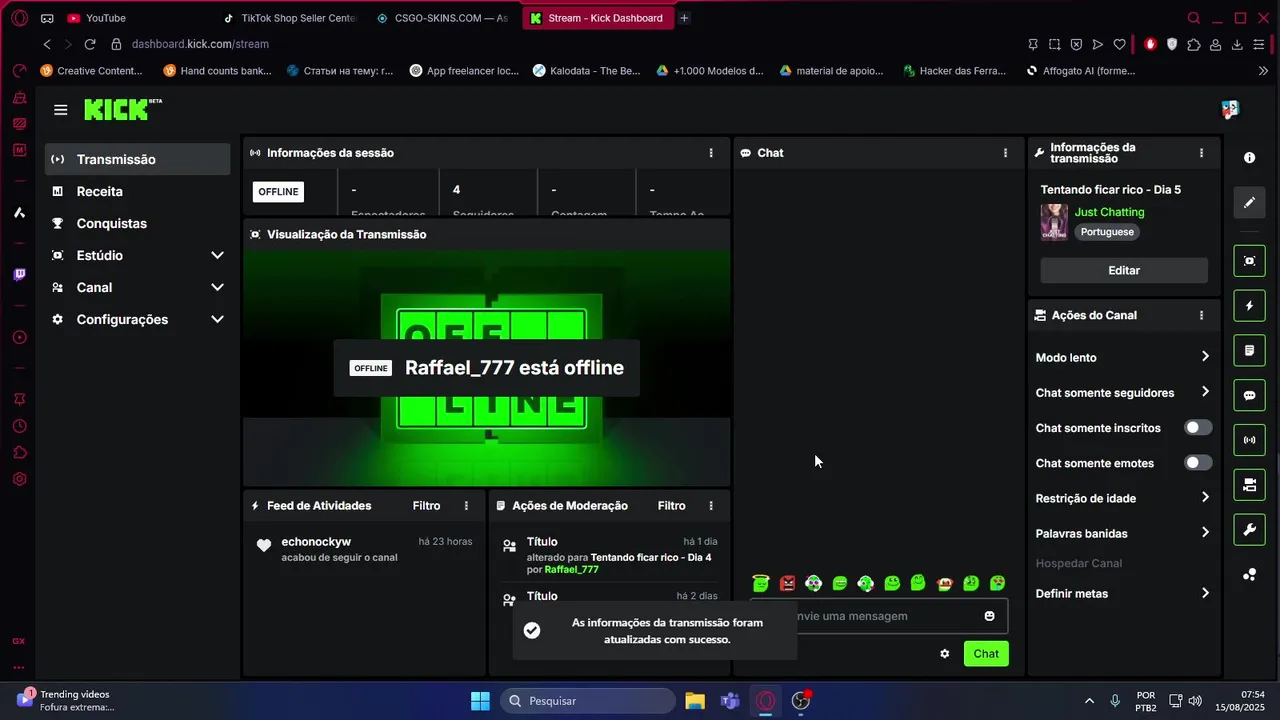Click the Editar button
Screen dimensions: 1280x720
pyautogui.click(x=1124, y=270)
